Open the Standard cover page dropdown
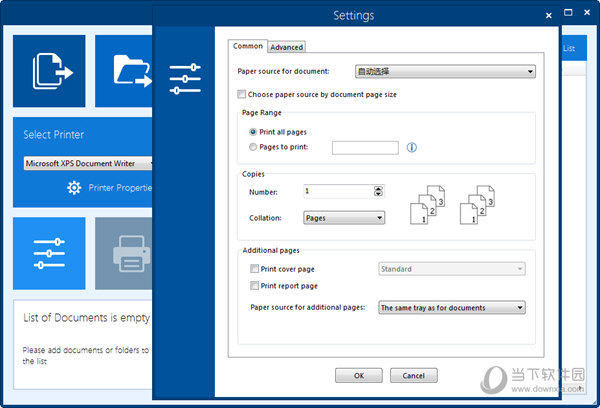600x408 pixels. 452,269
